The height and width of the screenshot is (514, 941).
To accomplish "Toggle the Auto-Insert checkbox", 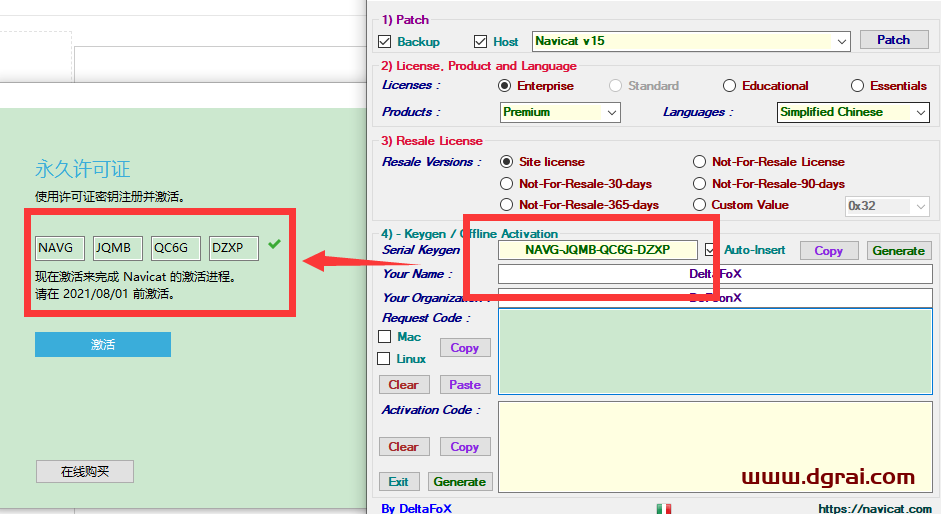I will pos(711,250).
